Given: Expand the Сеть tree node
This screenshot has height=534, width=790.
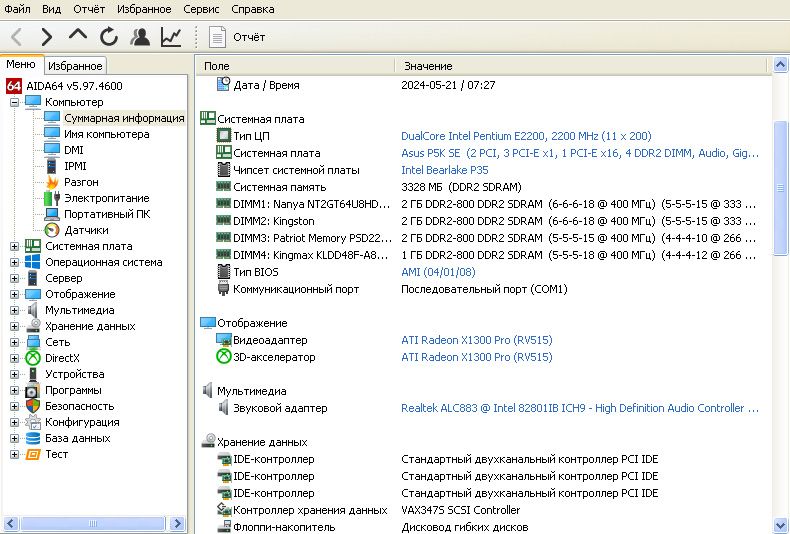Looking at the screenshot, I should [x=15, y=342].
